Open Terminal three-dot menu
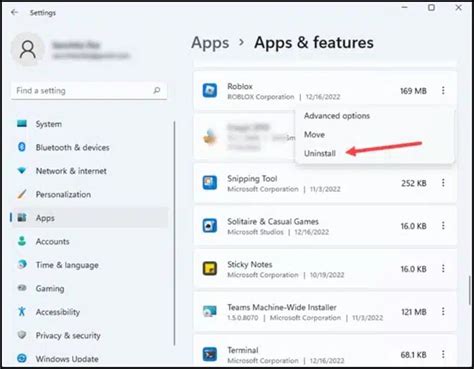Screen dimensions: 474x369 pyautogui.click(x=443, y=355)
